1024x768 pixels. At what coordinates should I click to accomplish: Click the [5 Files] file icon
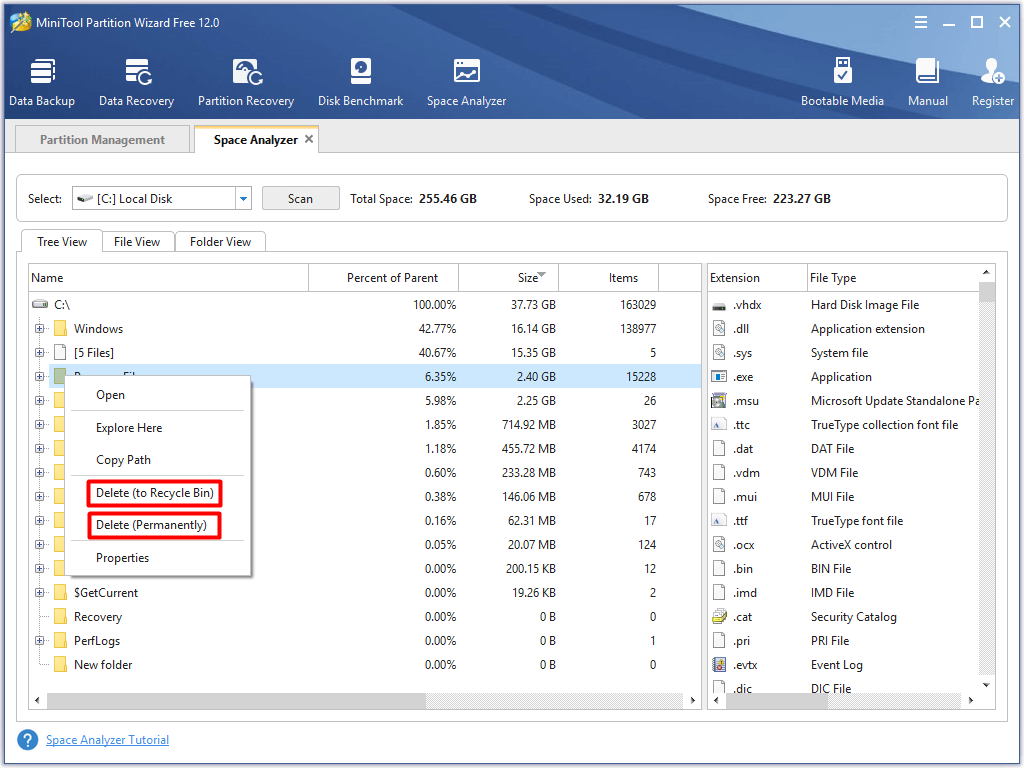(60, 353)
